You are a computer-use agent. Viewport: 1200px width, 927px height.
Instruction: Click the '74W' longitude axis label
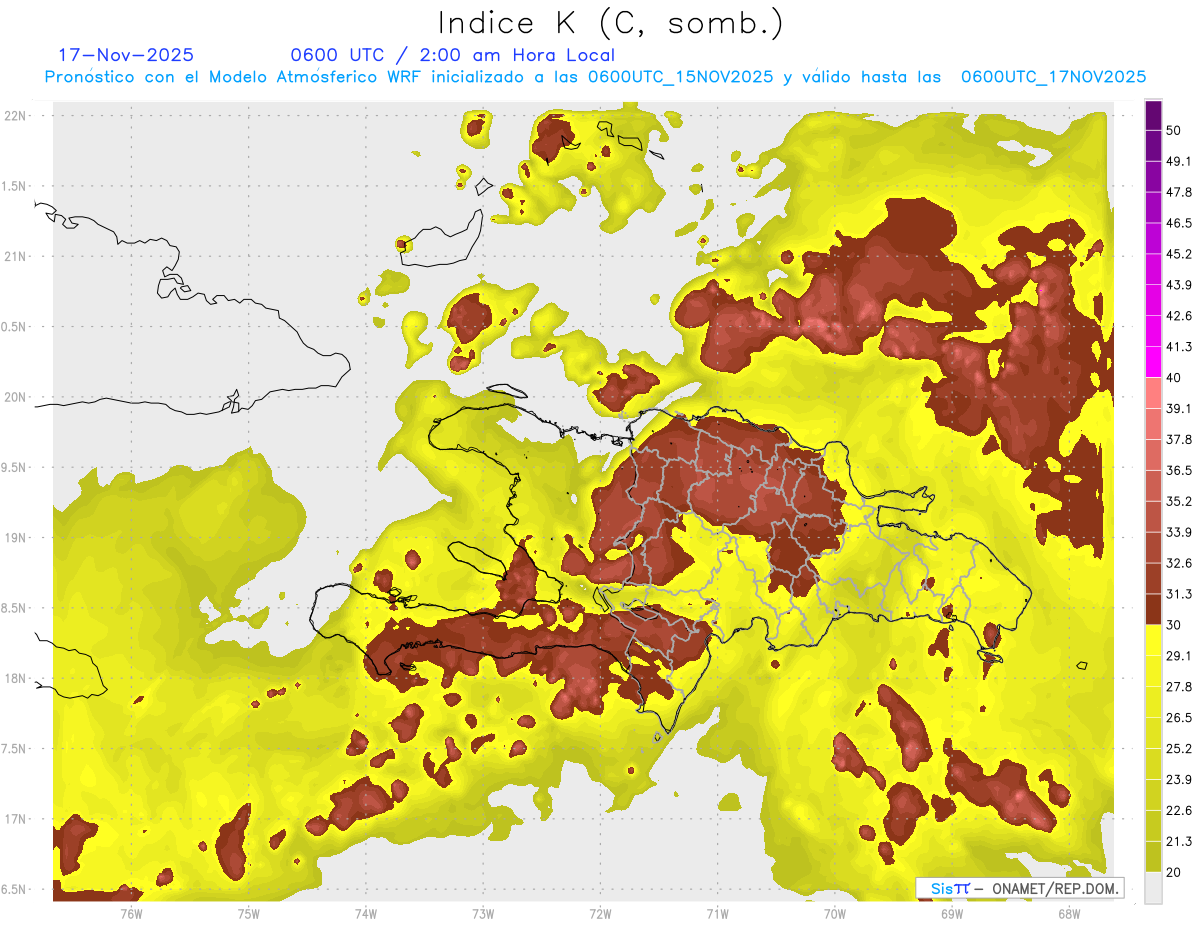pyautogui.click(x=365, y=914)
